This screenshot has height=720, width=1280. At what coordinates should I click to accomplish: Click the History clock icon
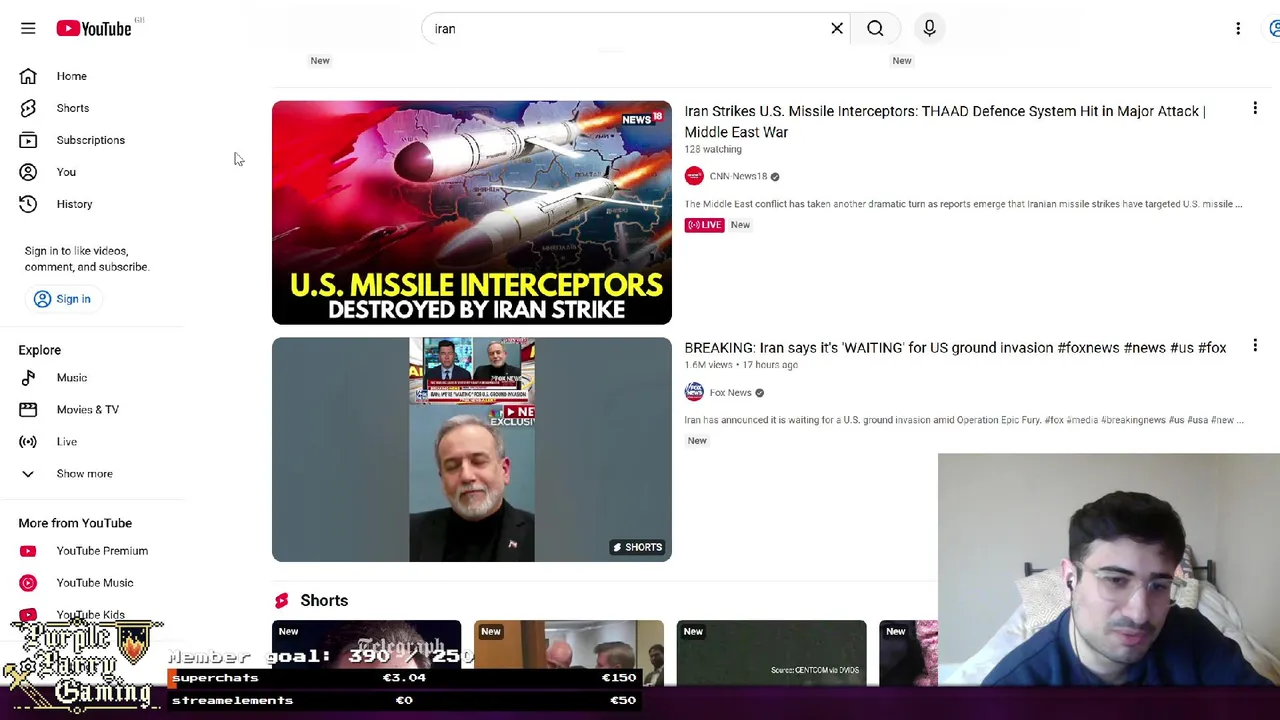(28, 204)
